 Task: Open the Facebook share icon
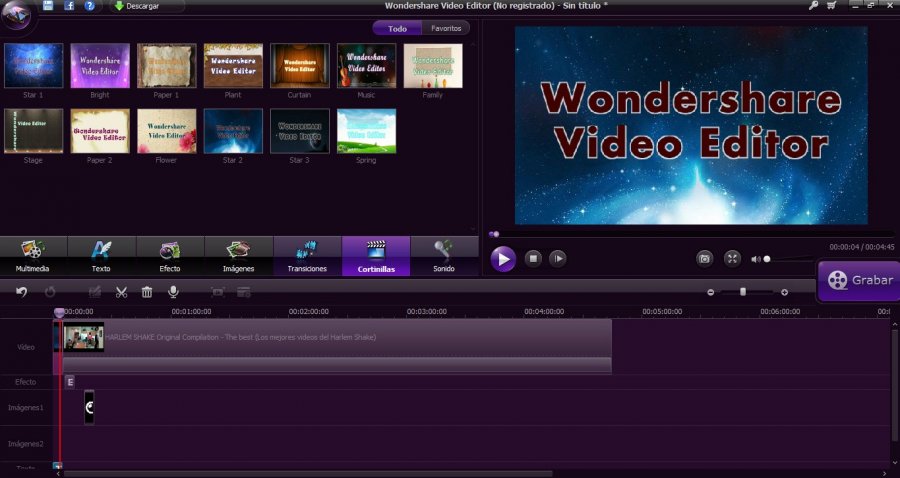tap(69, 6)
